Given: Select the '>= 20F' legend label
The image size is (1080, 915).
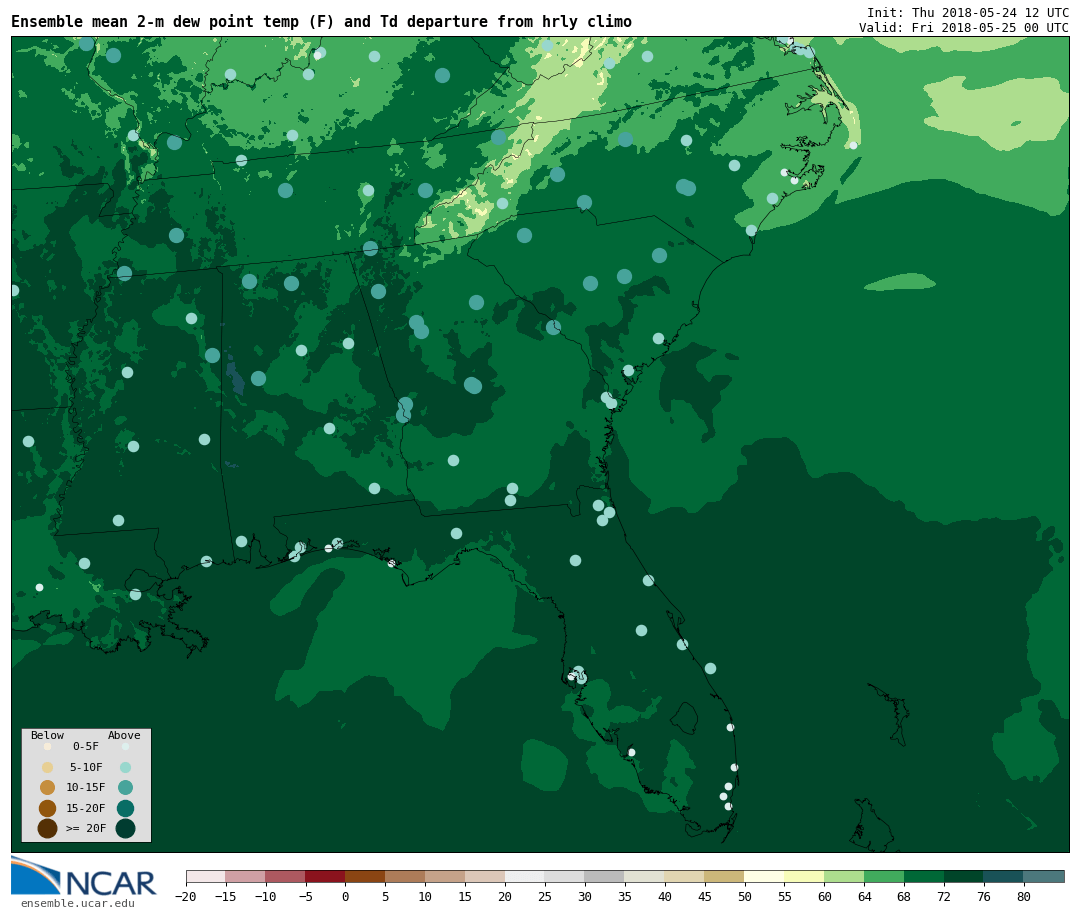Looking at the screenshot, I should click(86, 828).
